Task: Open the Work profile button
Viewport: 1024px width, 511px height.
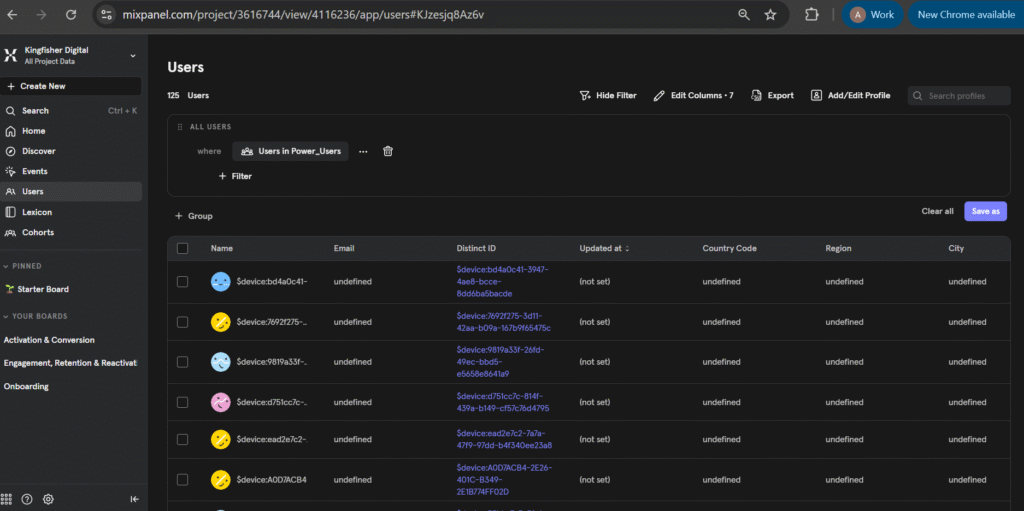Action: pos(872,14)
